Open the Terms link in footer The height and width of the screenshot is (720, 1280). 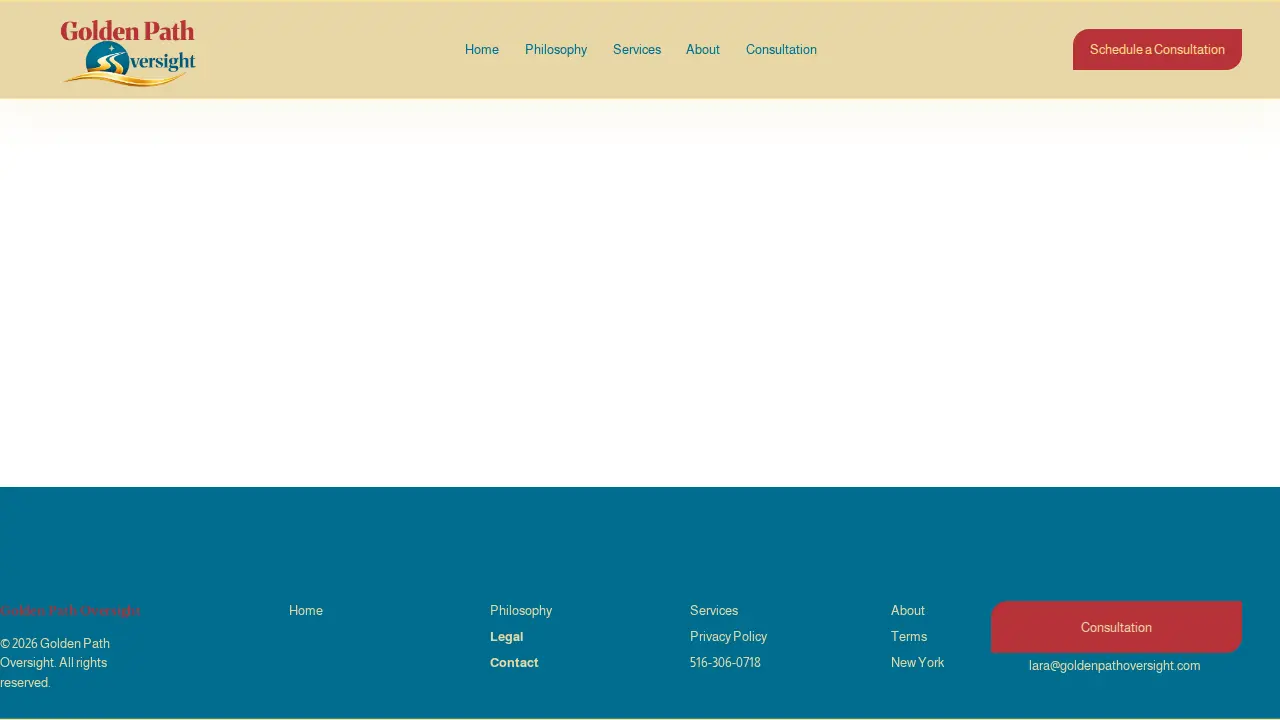click(909, 637)
